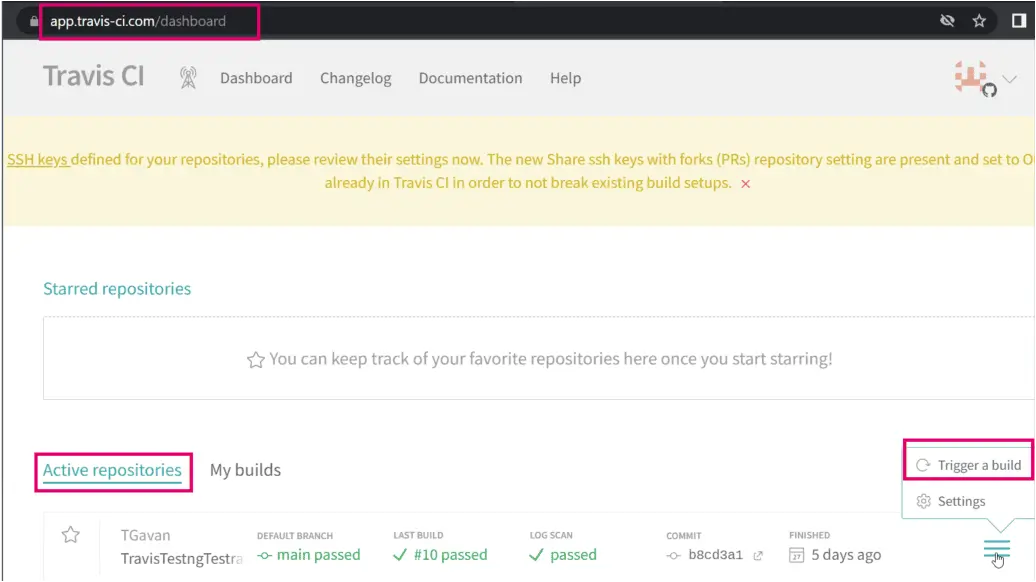The width and height of the screenshot is (1036, 582).
Task: Click the crossed-out eye icon in the address bar
Action: pyautogui.click(x=947, y=21)
